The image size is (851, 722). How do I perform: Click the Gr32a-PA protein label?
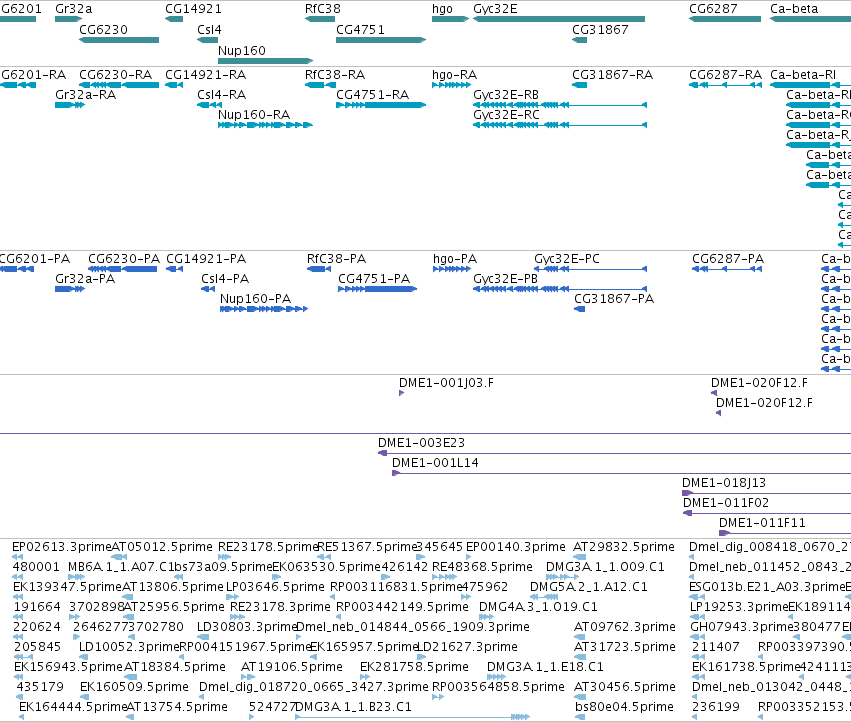tap(85, 279)
